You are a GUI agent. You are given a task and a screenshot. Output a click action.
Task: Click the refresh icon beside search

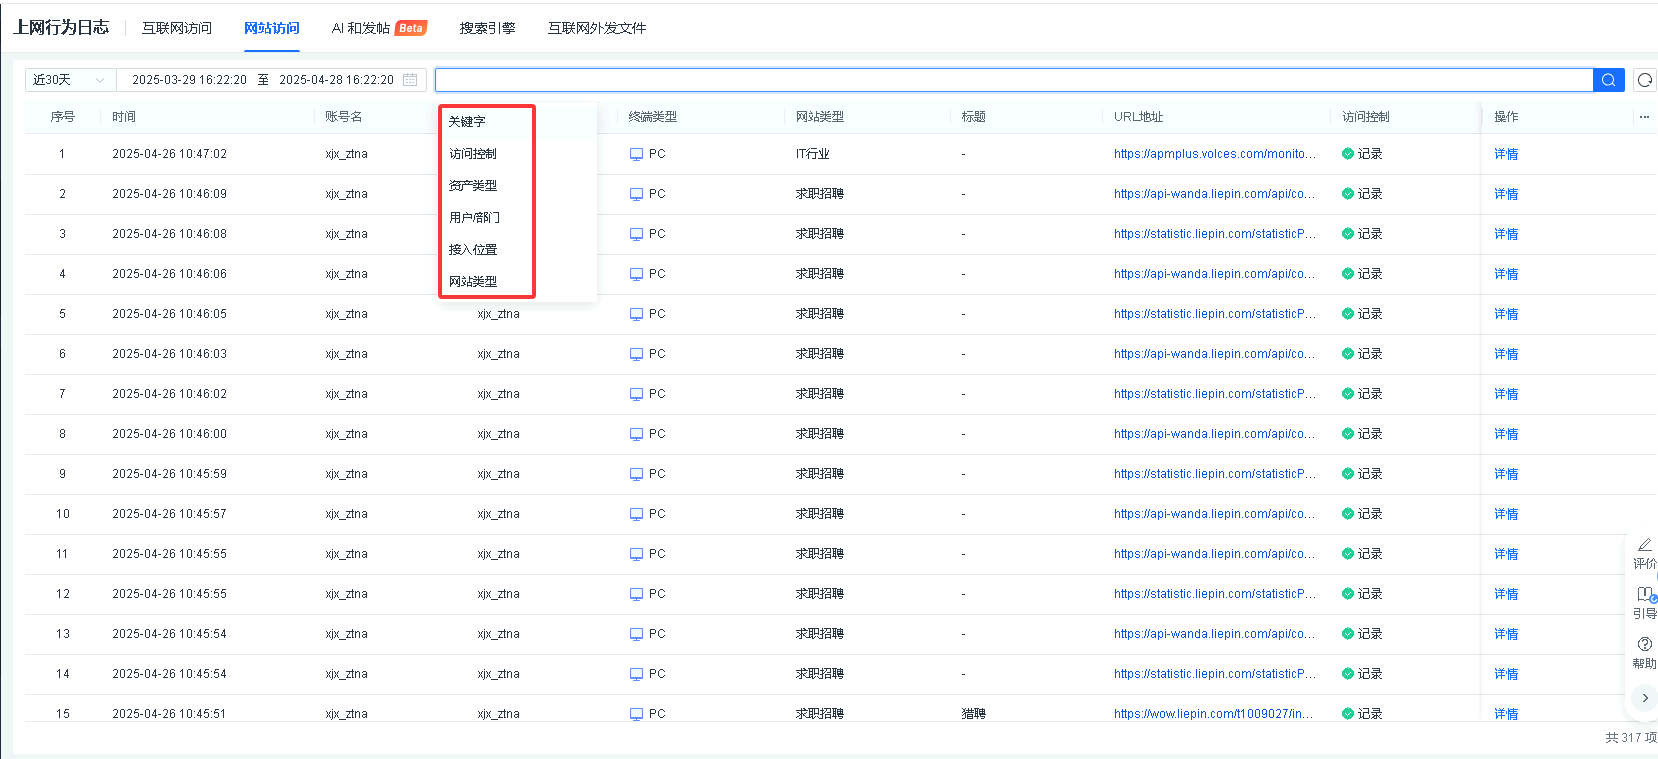pos(1644,80)
